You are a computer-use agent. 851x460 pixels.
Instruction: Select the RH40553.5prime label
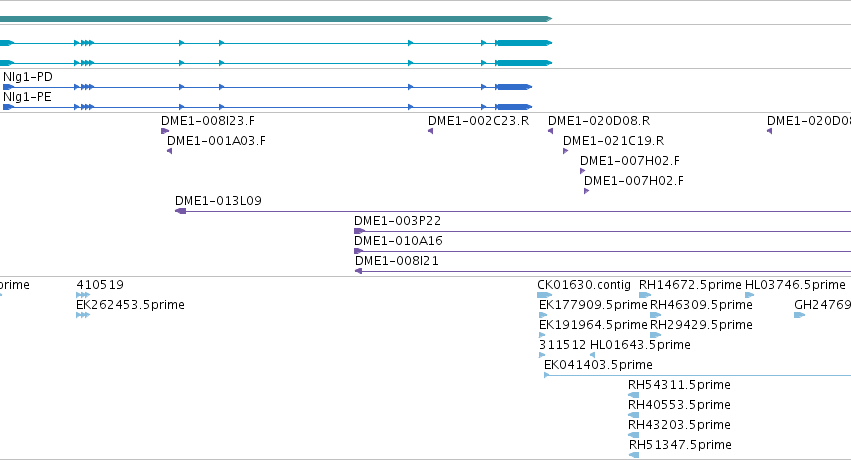click(679, 405)
